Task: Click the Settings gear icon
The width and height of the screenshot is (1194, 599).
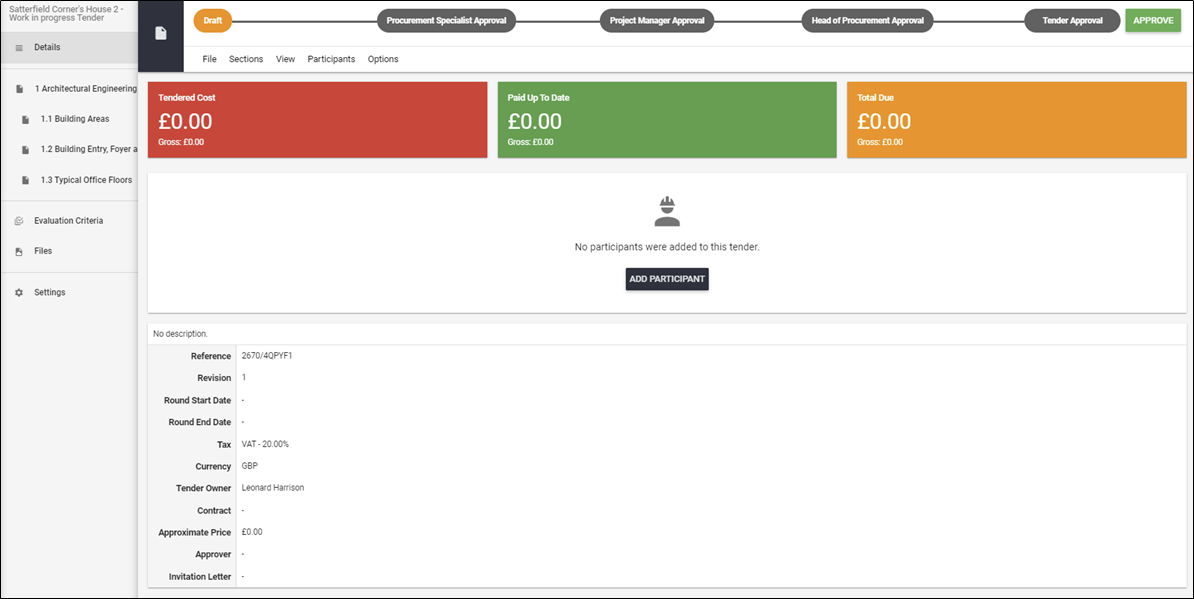Action: tap(19, 292)
